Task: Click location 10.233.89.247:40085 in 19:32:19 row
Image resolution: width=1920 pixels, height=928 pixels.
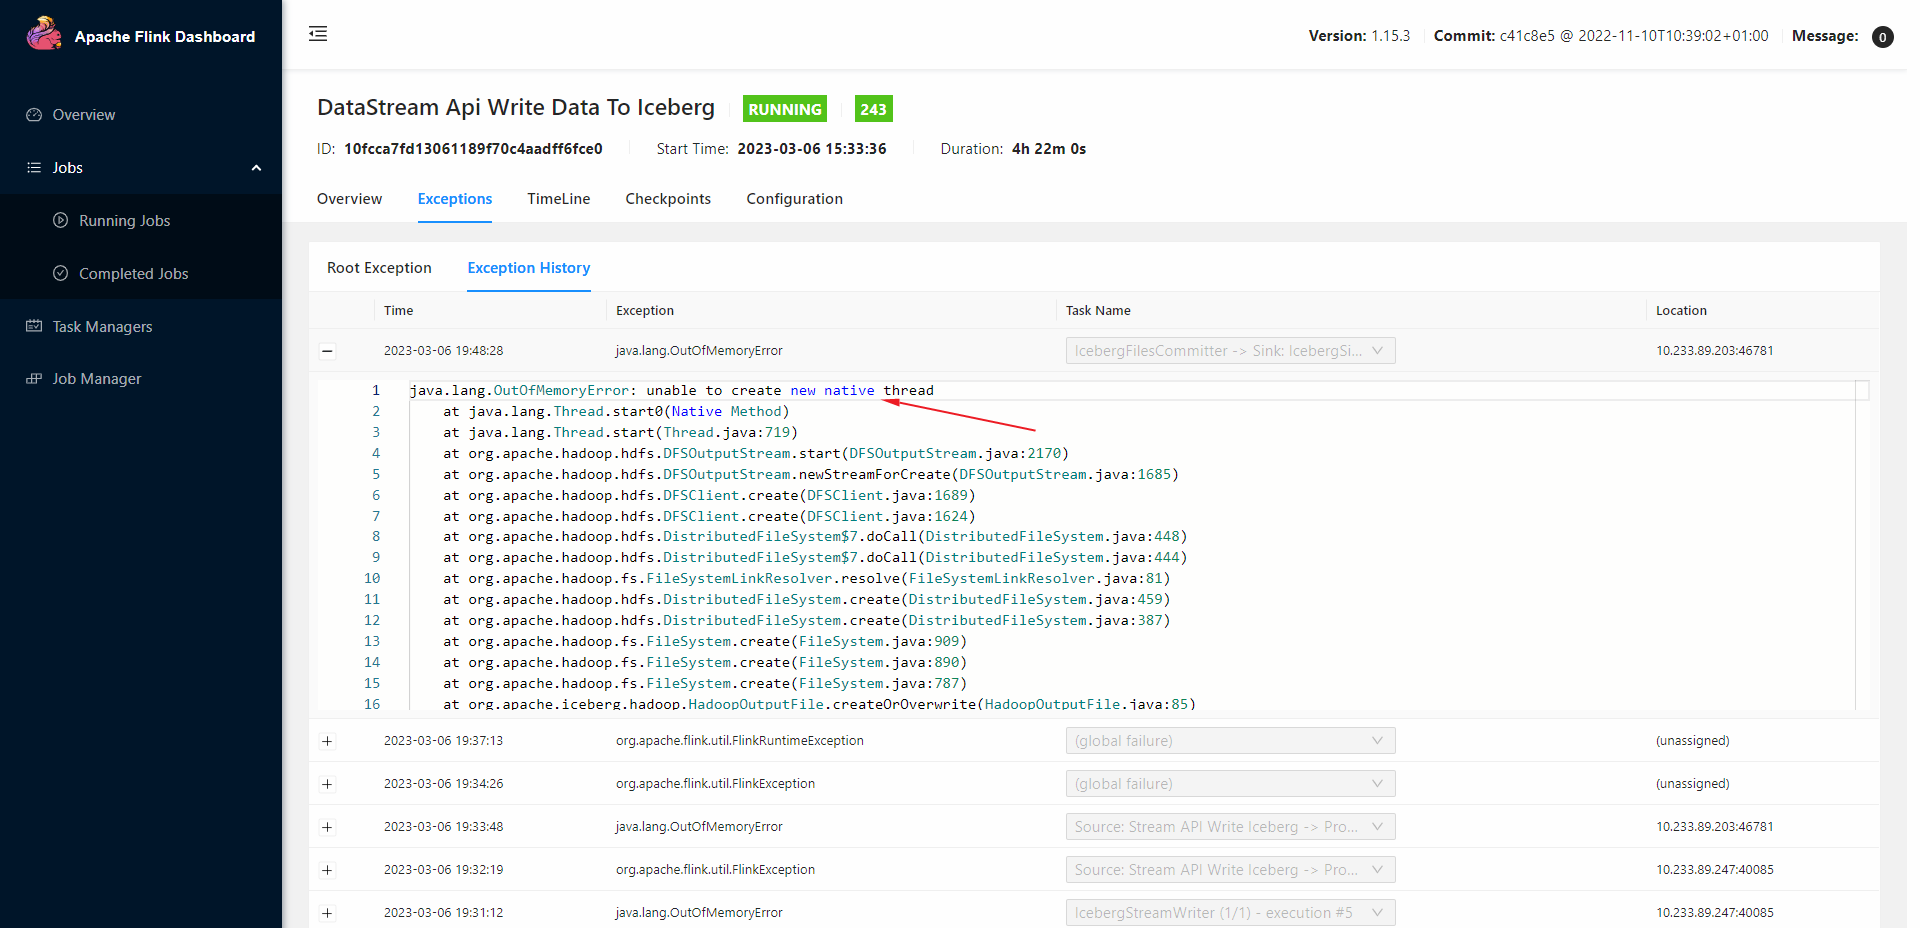Action: click(1715, 870)
